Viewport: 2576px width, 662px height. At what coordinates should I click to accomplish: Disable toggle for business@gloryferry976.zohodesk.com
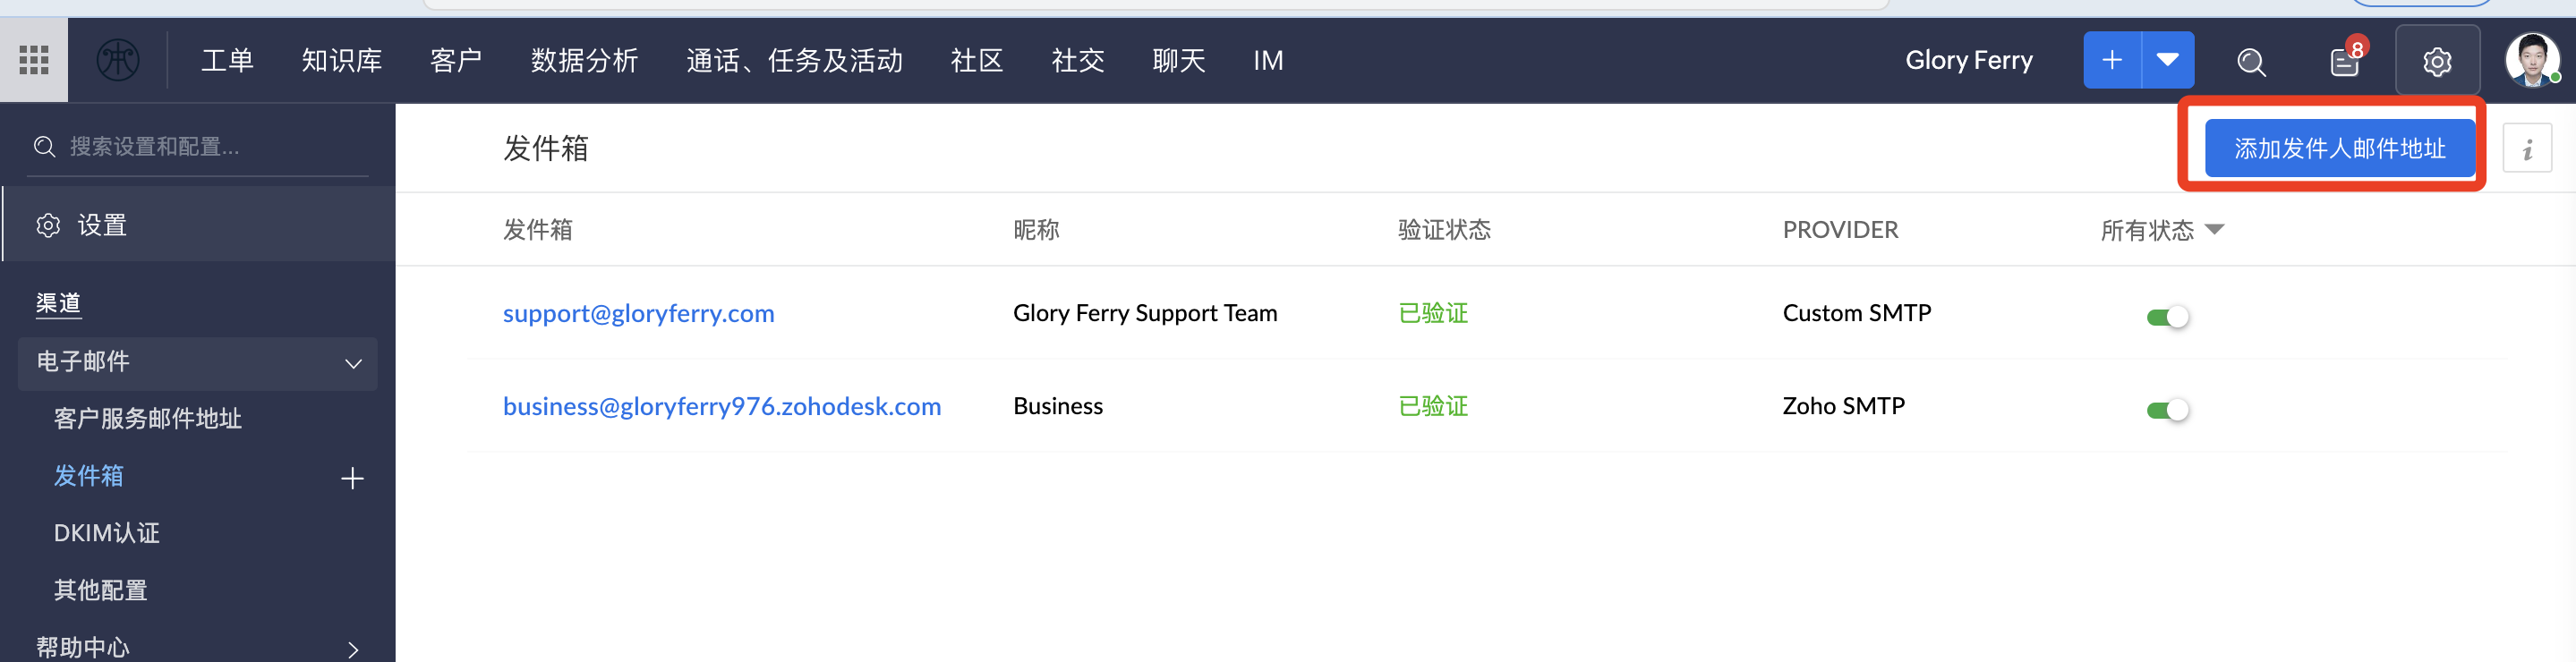click(x=2167, y=410)
